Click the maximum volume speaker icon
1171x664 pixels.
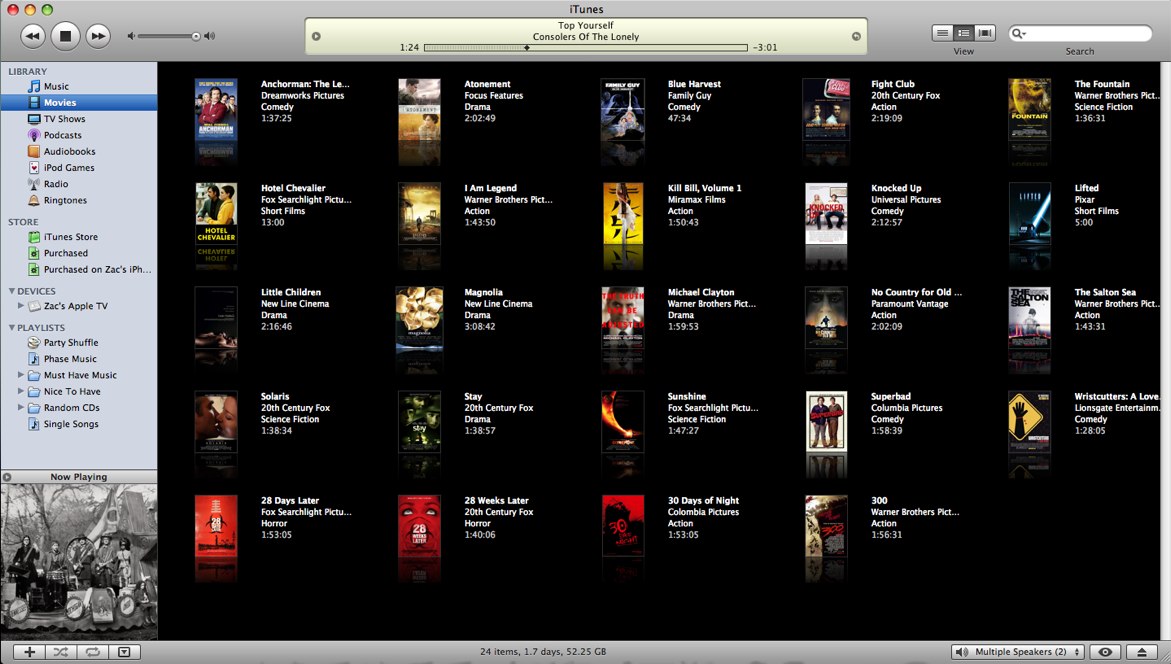(210, 36)
